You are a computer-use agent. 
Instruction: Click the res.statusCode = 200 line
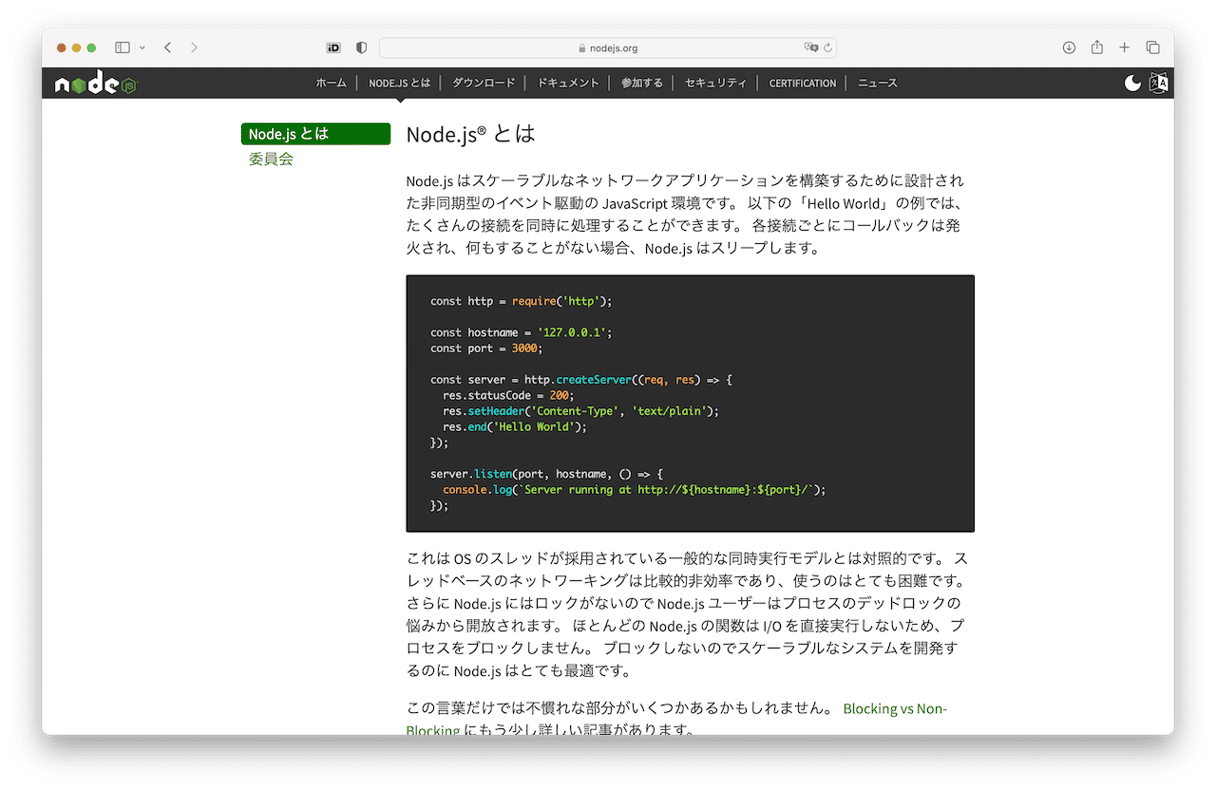(x=509, y=395)
